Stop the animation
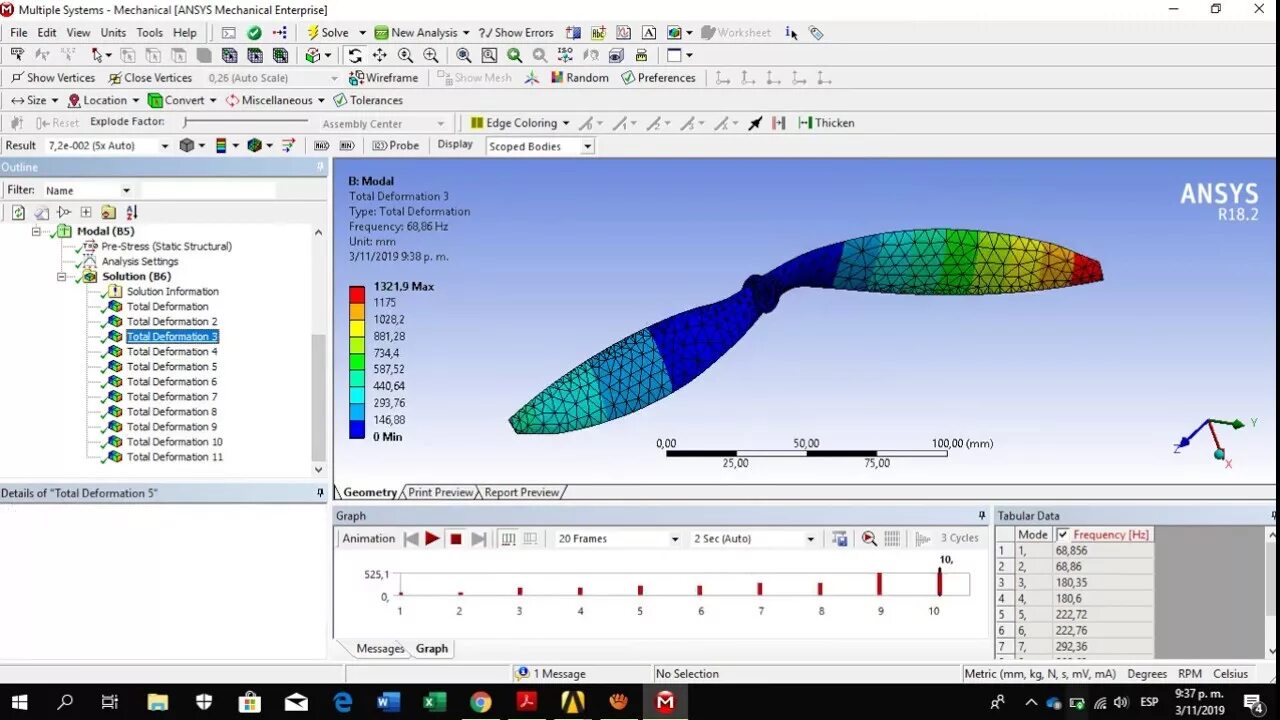Viewport: 1280px width, 720px height. click(x=456, y=539)
